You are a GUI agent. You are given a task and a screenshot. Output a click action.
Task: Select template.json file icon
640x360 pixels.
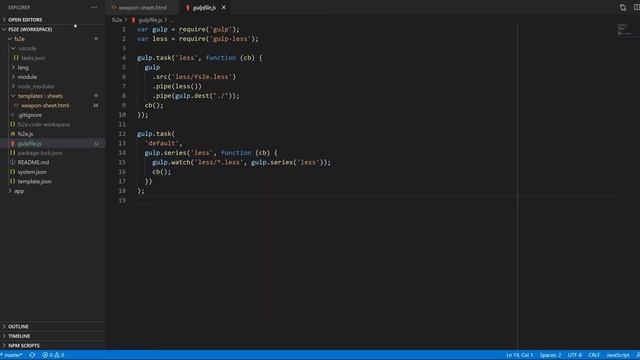(x=13, y=181)
